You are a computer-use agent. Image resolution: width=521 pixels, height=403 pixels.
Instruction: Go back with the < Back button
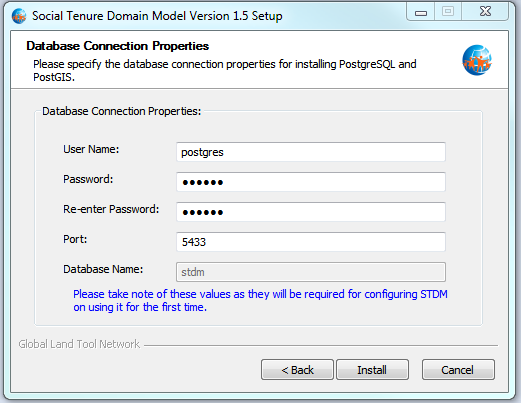297,370
